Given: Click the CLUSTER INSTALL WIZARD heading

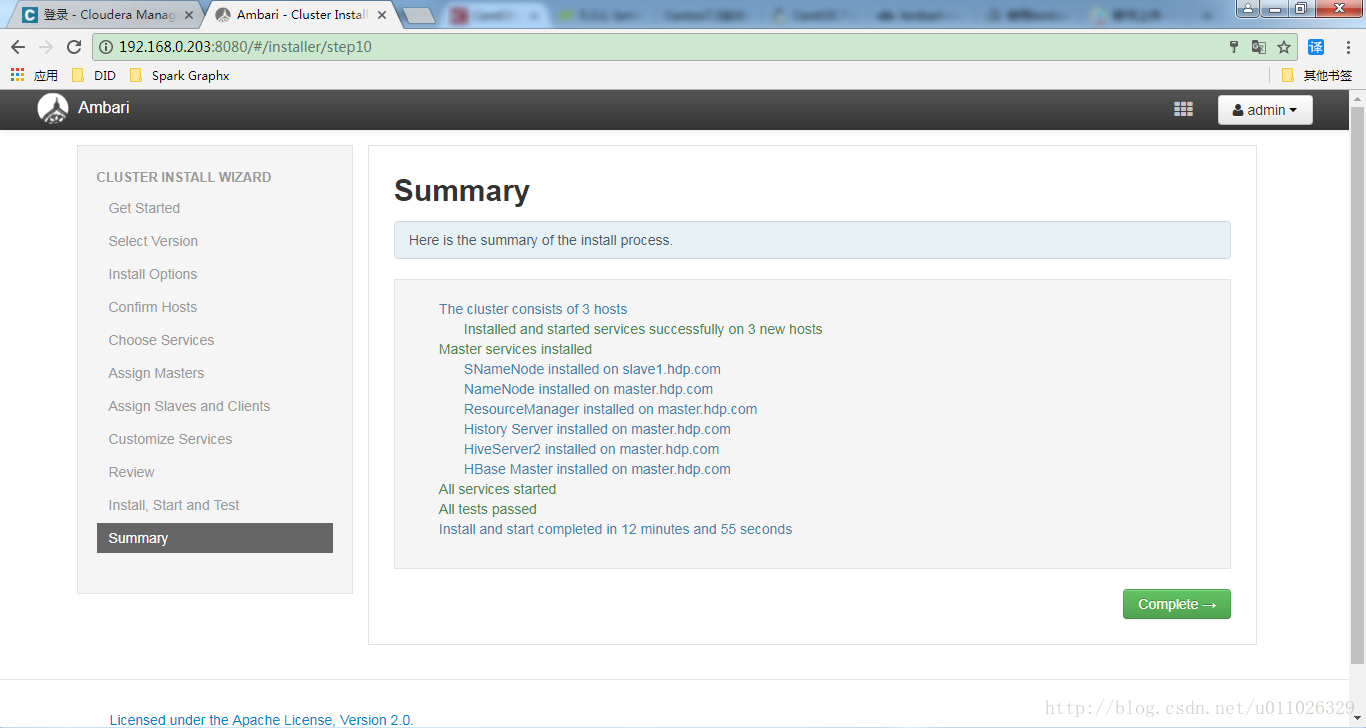Looking at the screenshot, I should coord(184,177).
